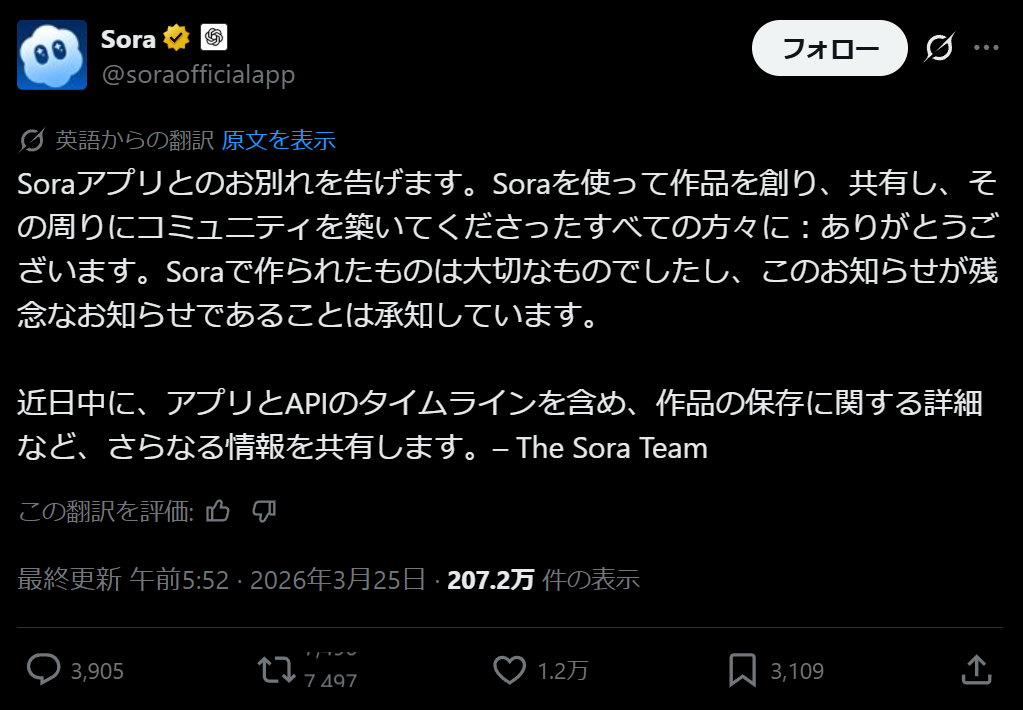Click the OpenAI affiliation badge
This screenshot has height=710, width=1023.
213,39
